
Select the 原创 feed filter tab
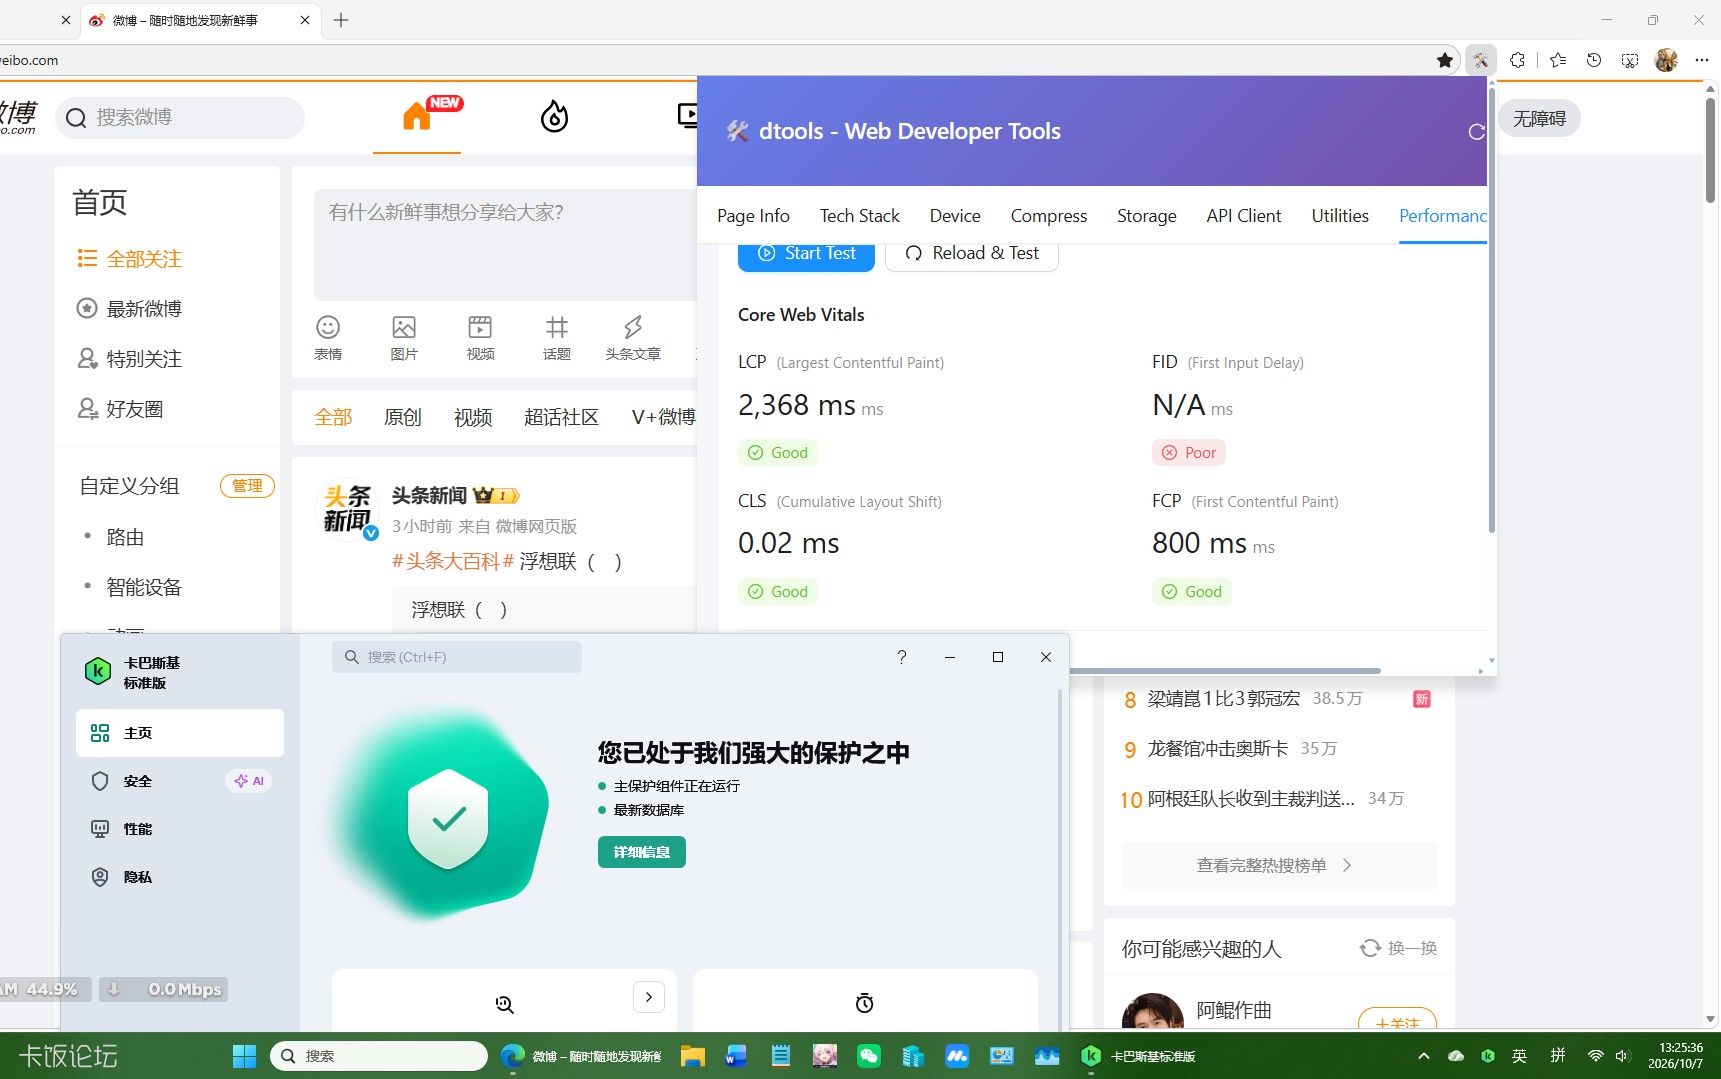point(403,417)
